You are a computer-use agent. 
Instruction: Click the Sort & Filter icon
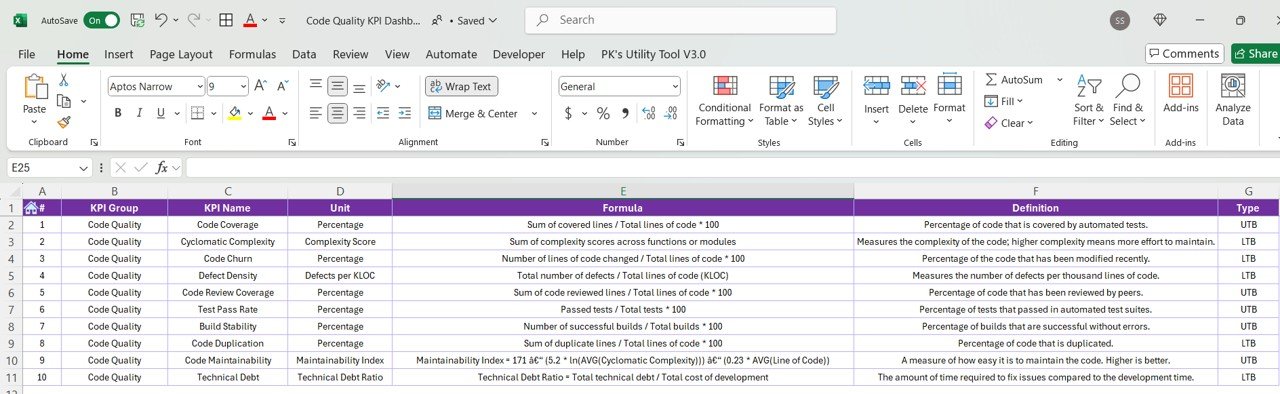(x=1088, y=101)
